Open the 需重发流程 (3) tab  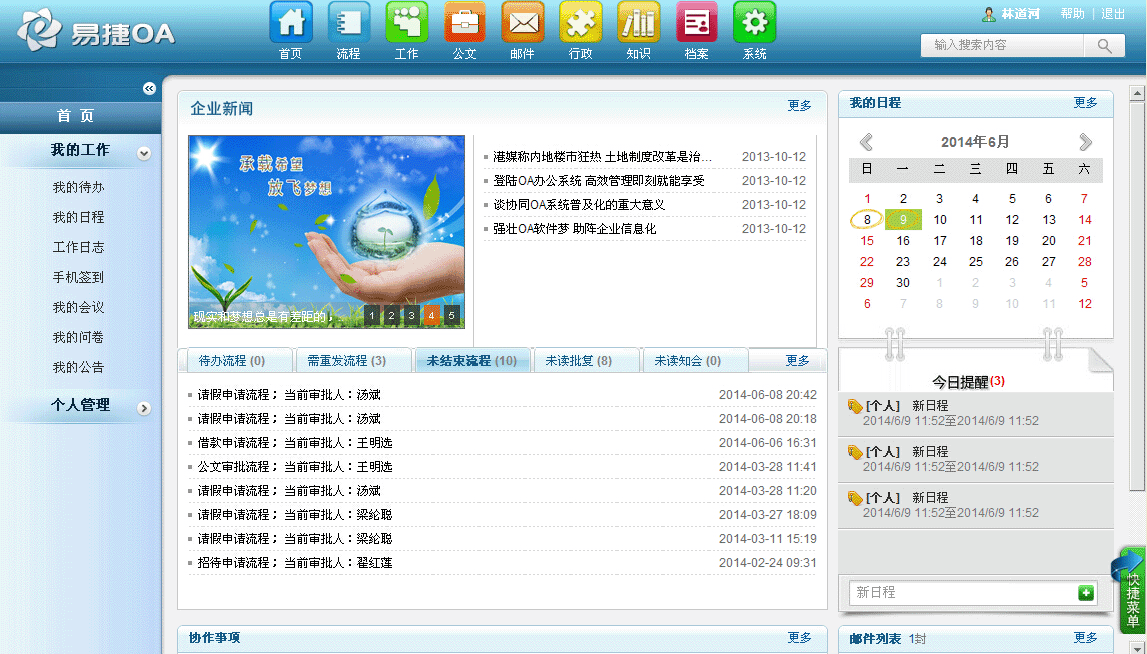point(353,361)
